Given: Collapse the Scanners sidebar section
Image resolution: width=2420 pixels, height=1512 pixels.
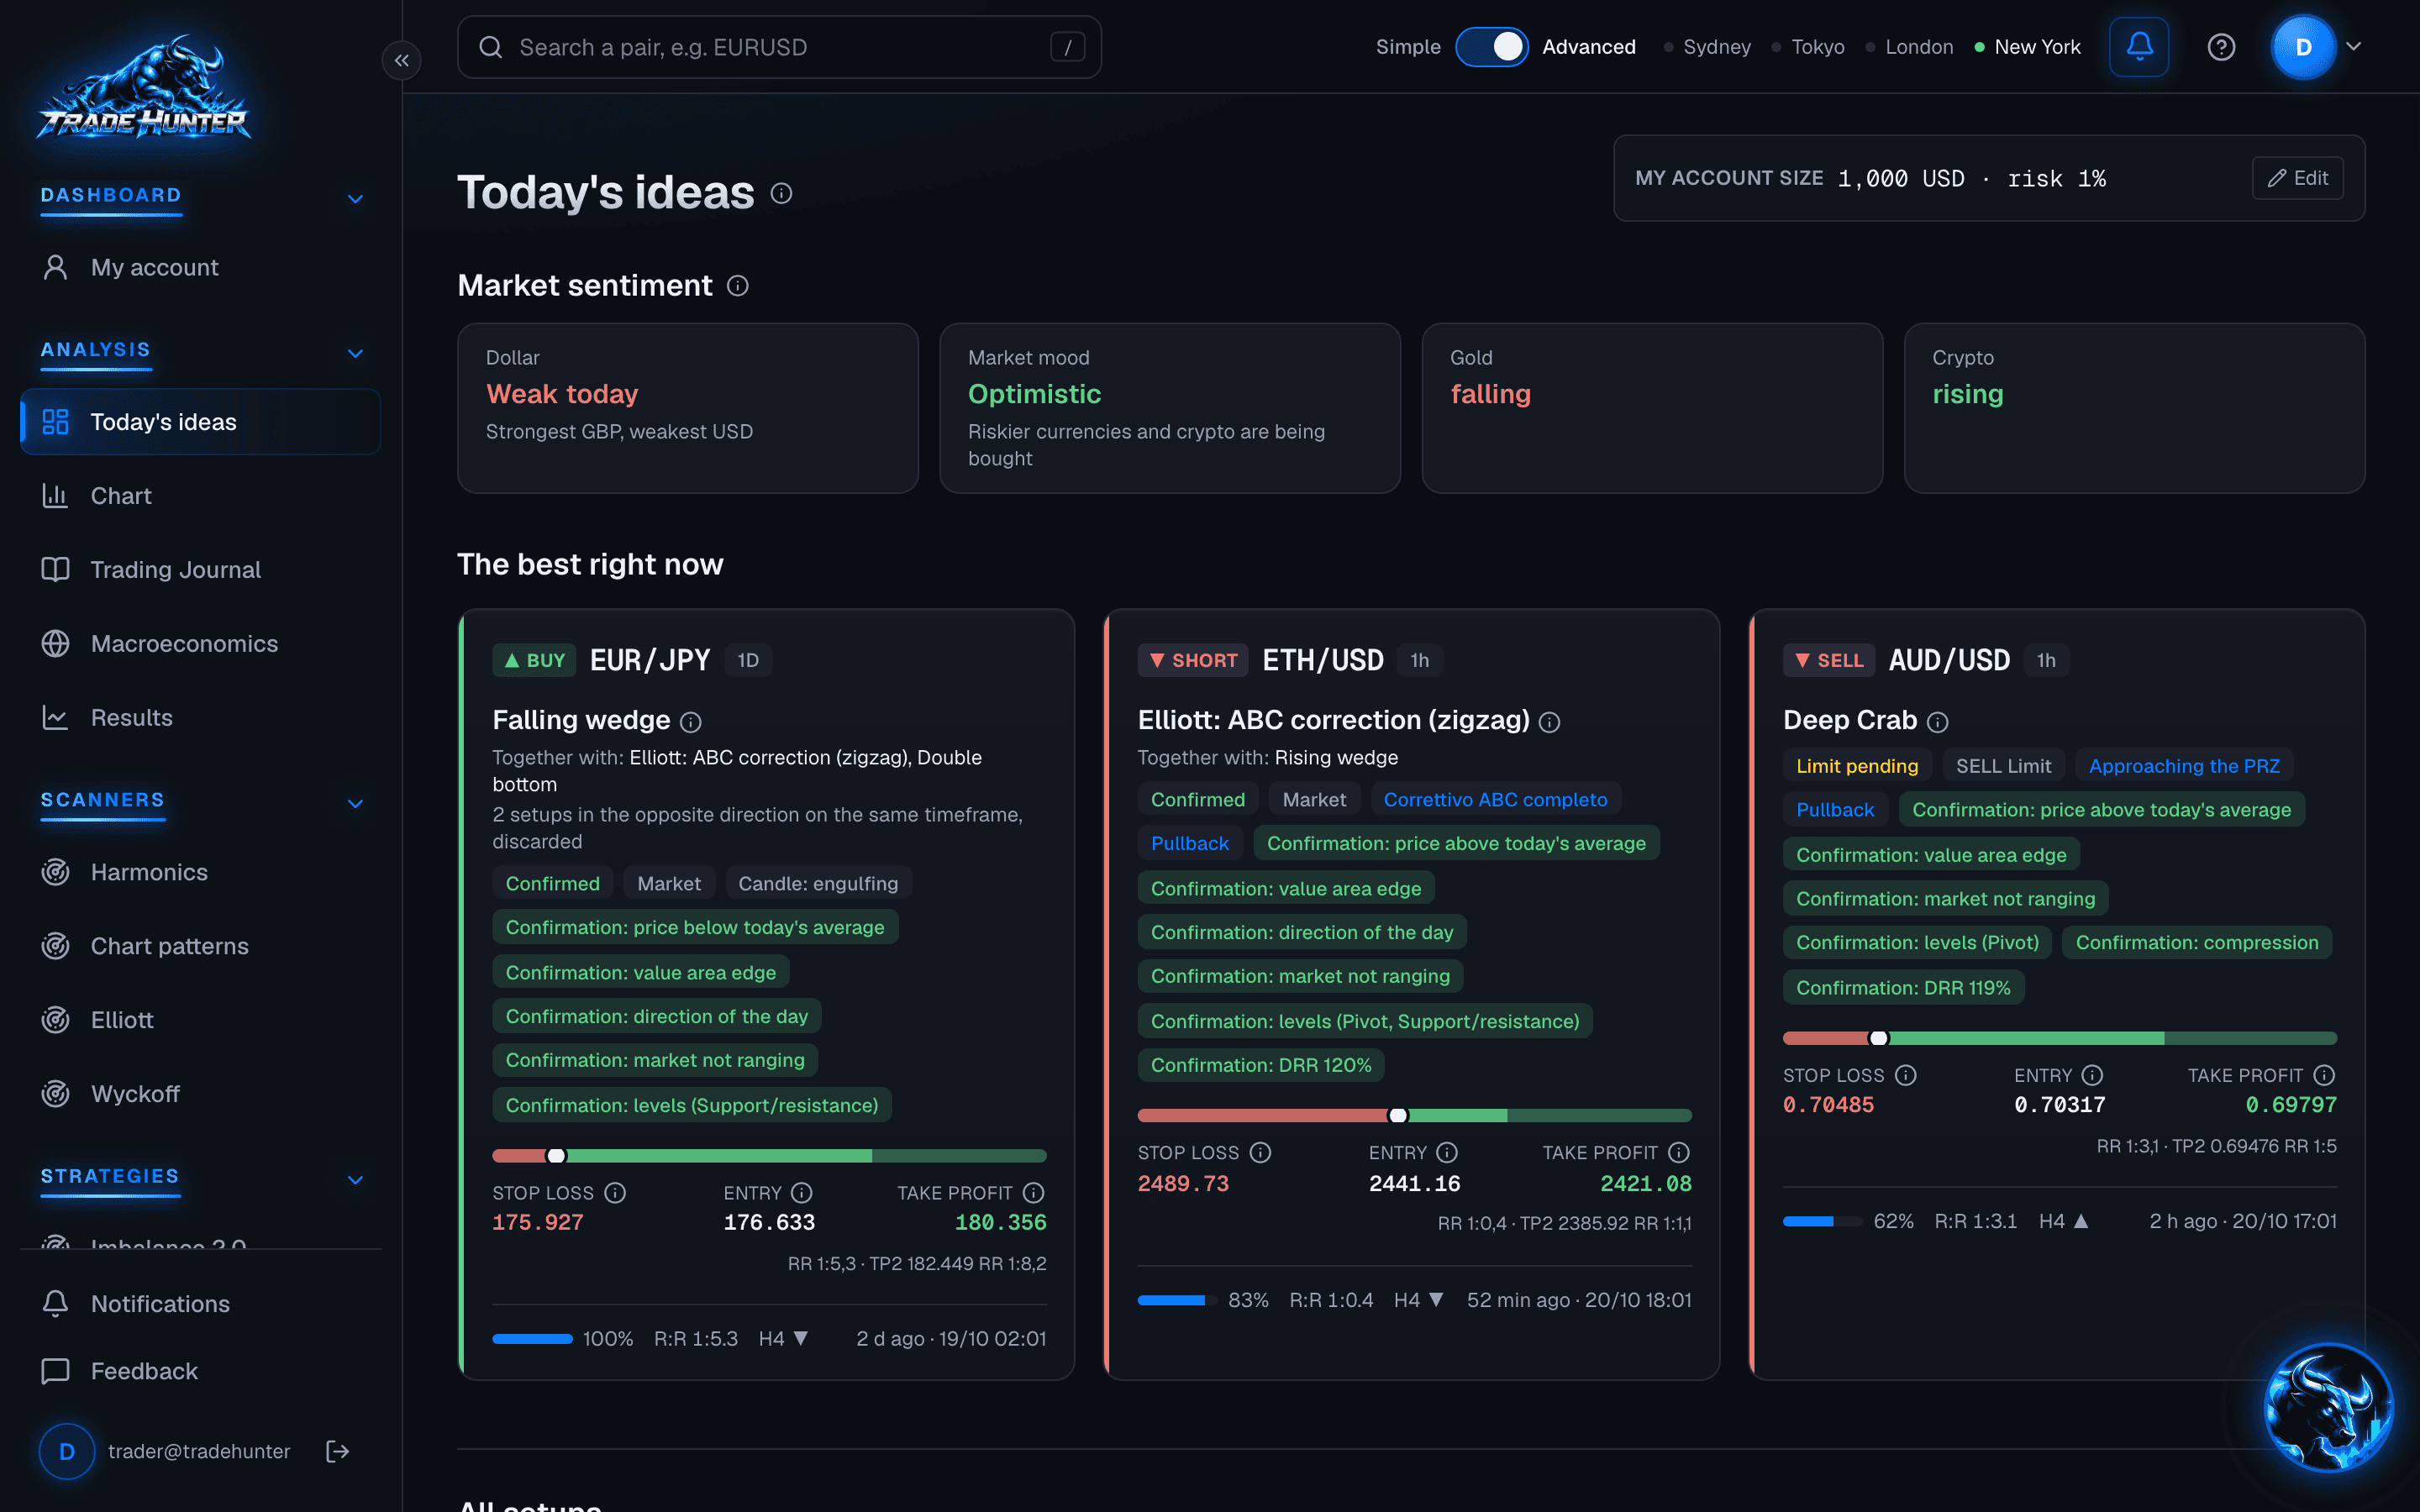Looking at the screenshot, I should click(x=355, y=804).
